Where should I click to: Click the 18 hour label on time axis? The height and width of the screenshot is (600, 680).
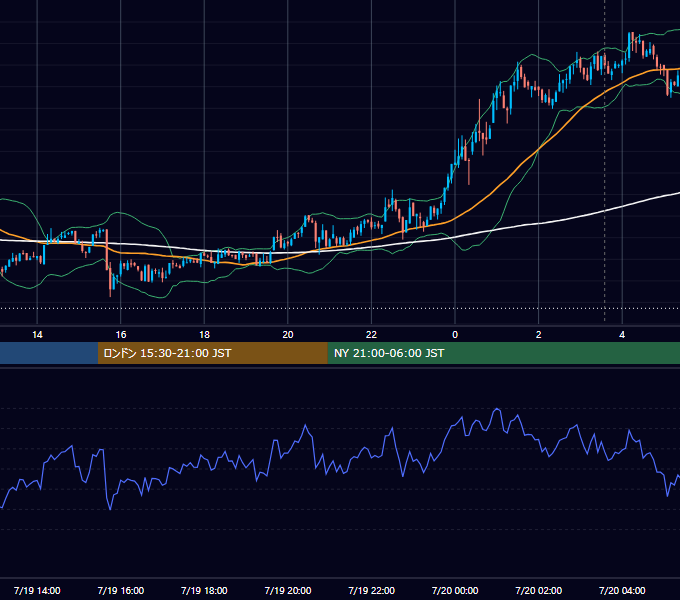click(x=204, y=335)
